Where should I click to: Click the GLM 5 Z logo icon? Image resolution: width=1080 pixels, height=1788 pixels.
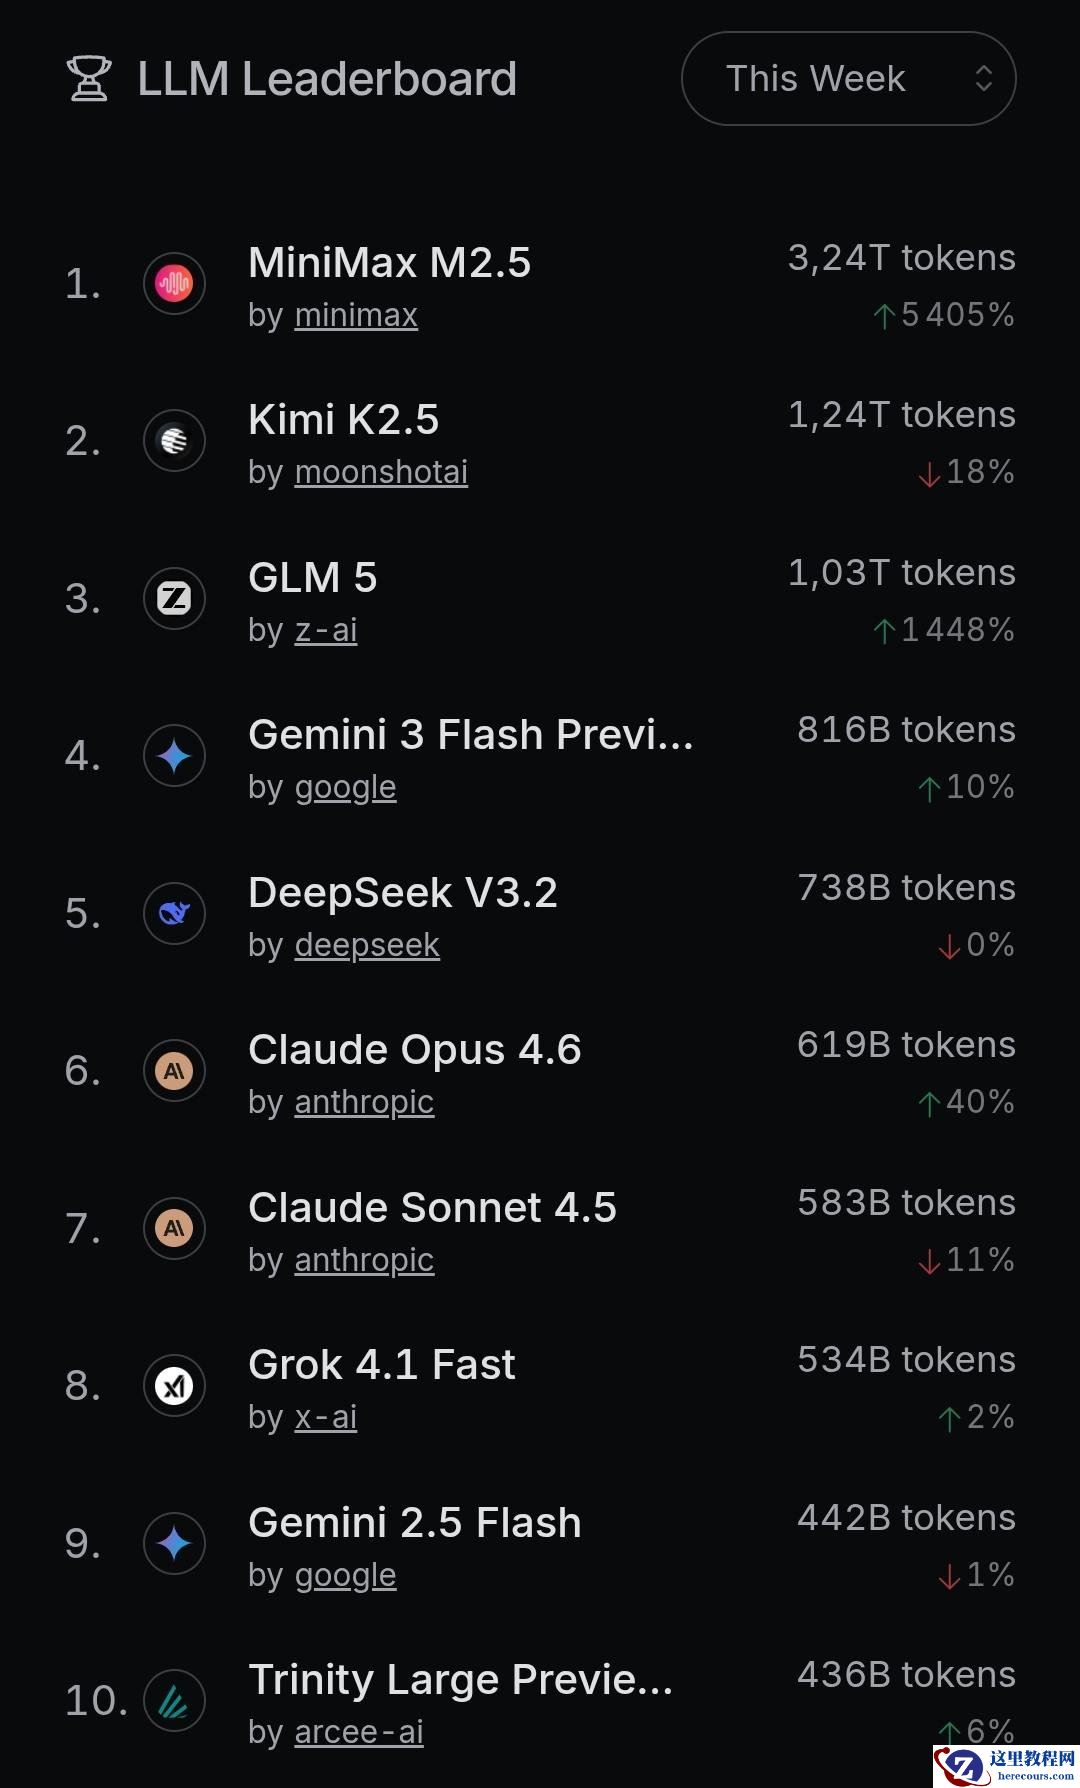point(174,599)
